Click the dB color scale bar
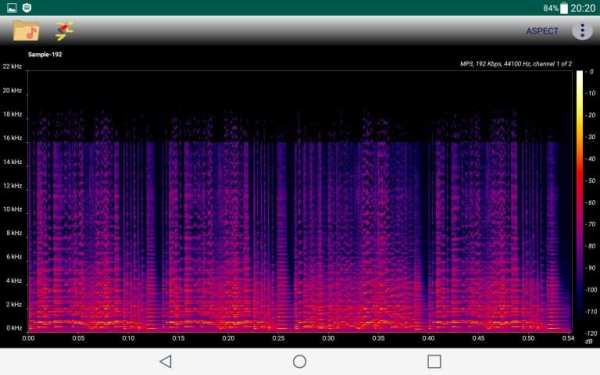The width and height of the screenshot is (600, 375). tap(580, 201)
